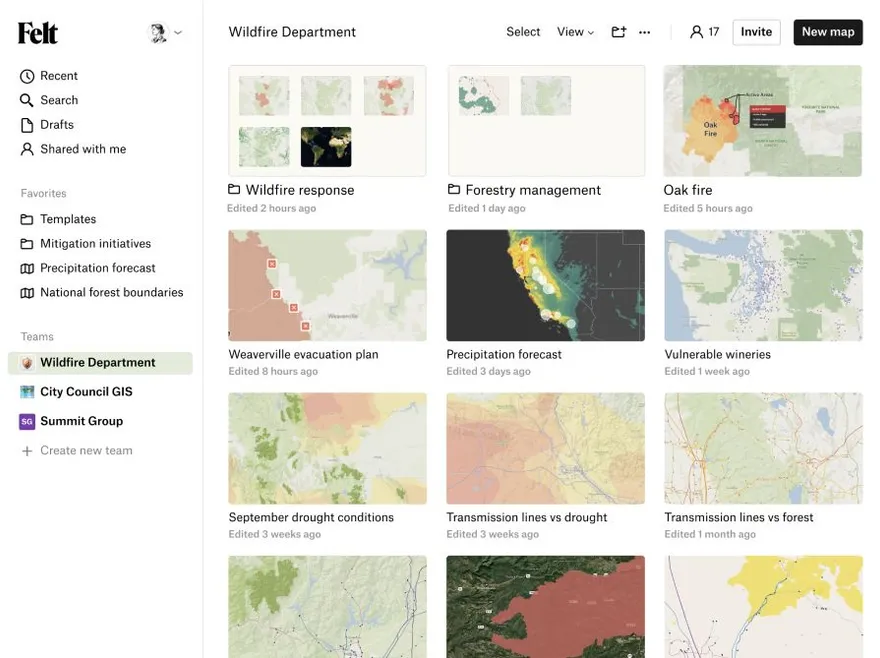This screenshot has width=880, height=658.
Task: Click the new folder icon
Action: click(x=618, y=32)
